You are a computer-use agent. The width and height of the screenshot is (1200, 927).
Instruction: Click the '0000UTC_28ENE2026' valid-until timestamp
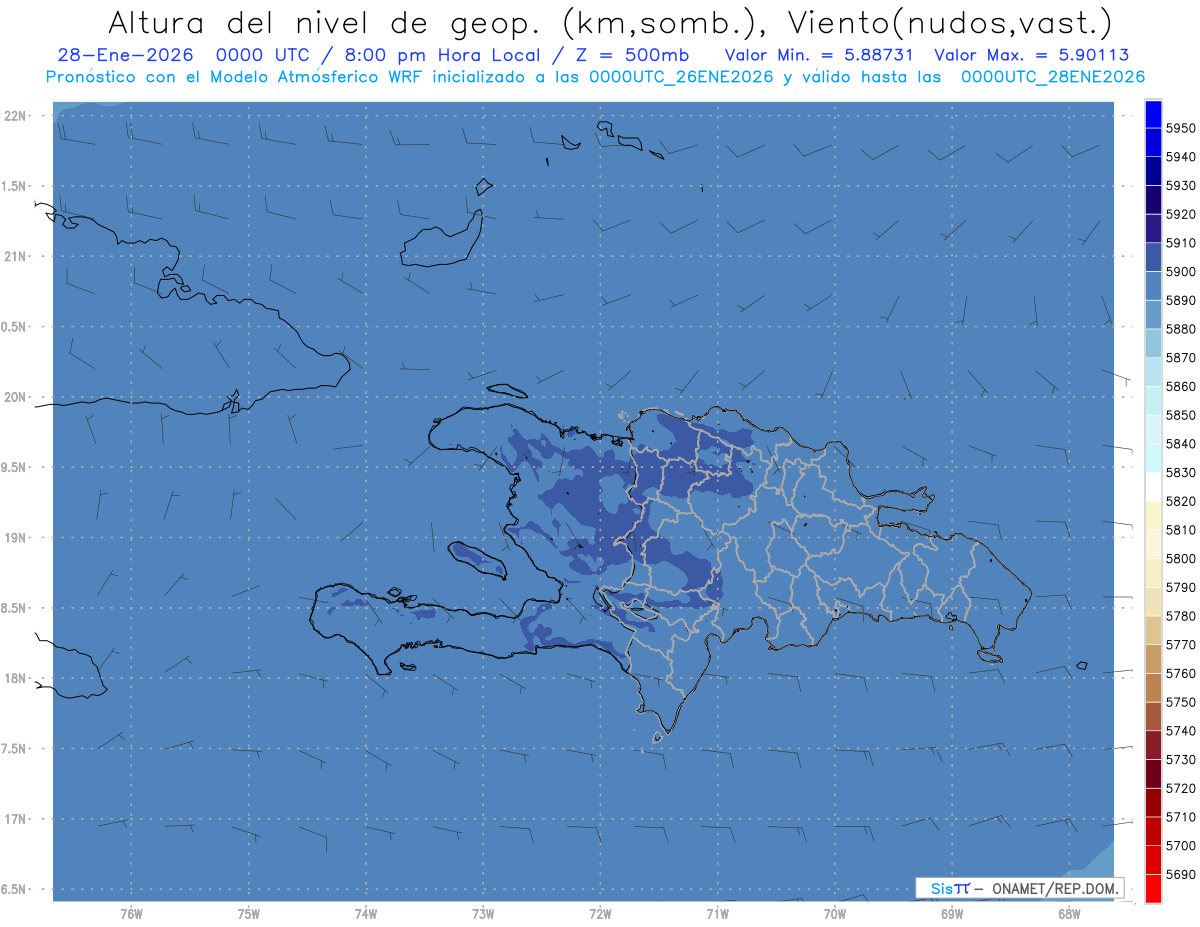coord(1053,76)
